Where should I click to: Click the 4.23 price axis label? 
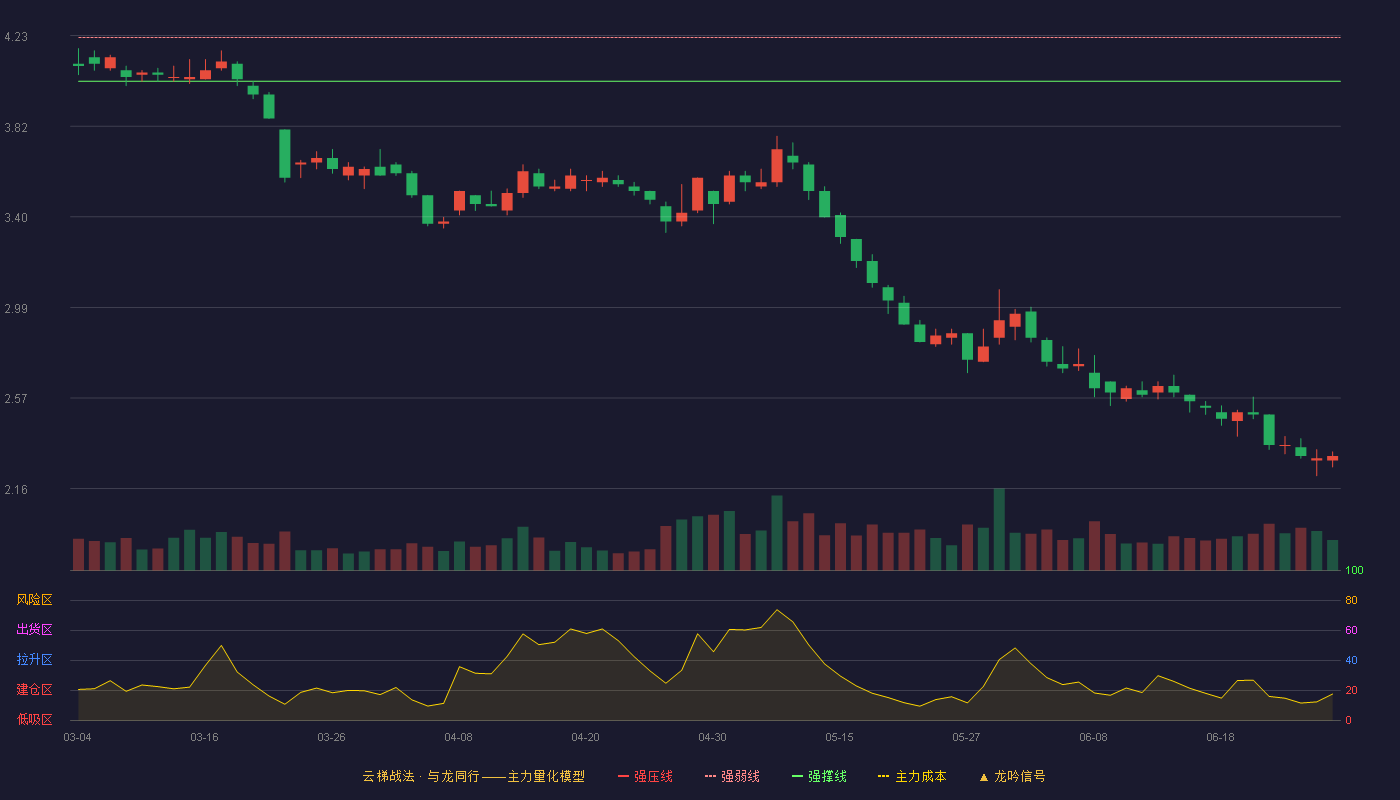coord(16,37)
